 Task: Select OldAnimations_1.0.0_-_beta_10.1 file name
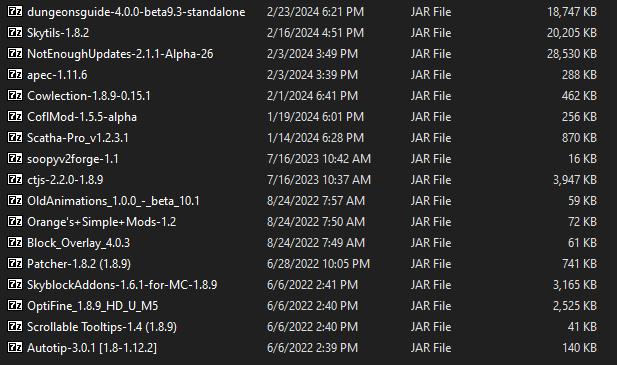point(113,201)
